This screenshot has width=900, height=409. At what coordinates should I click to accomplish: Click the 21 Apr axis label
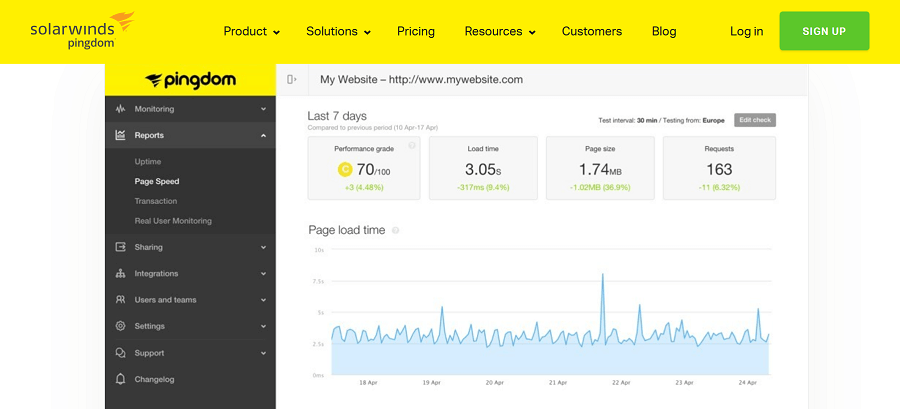point(560,382)
